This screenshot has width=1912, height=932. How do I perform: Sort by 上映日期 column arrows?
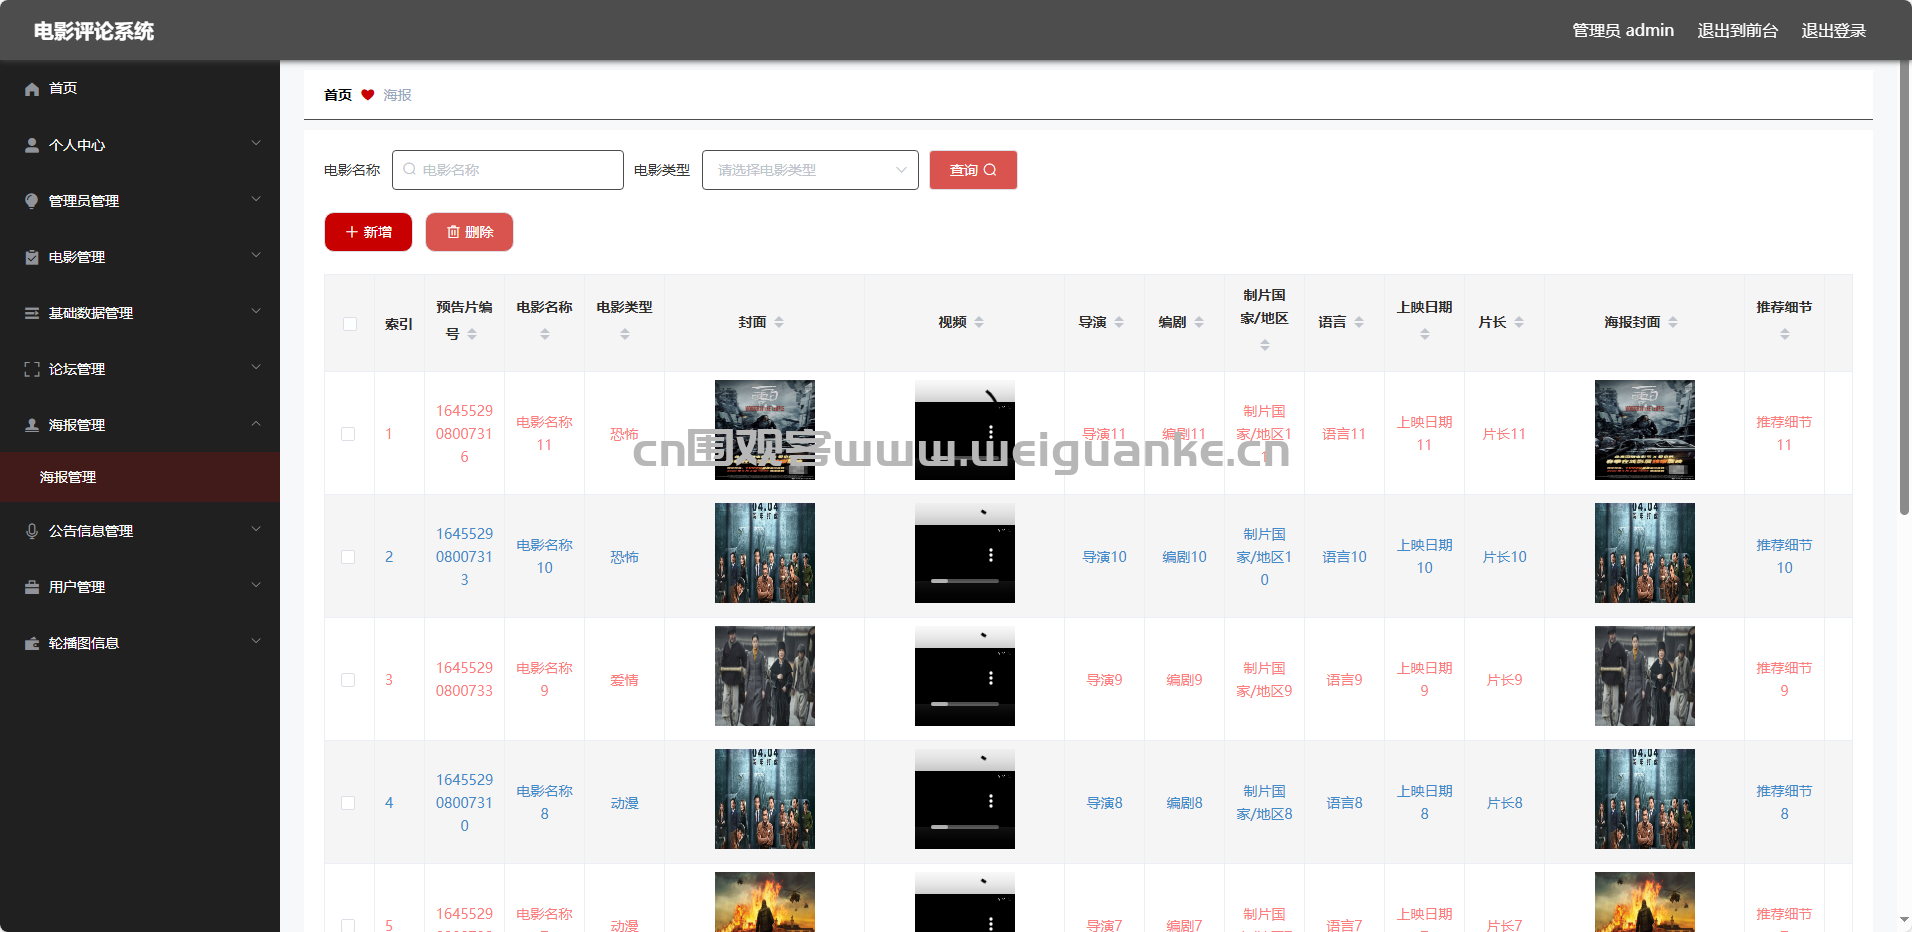pyautogui.click(x=1425, y=334)
